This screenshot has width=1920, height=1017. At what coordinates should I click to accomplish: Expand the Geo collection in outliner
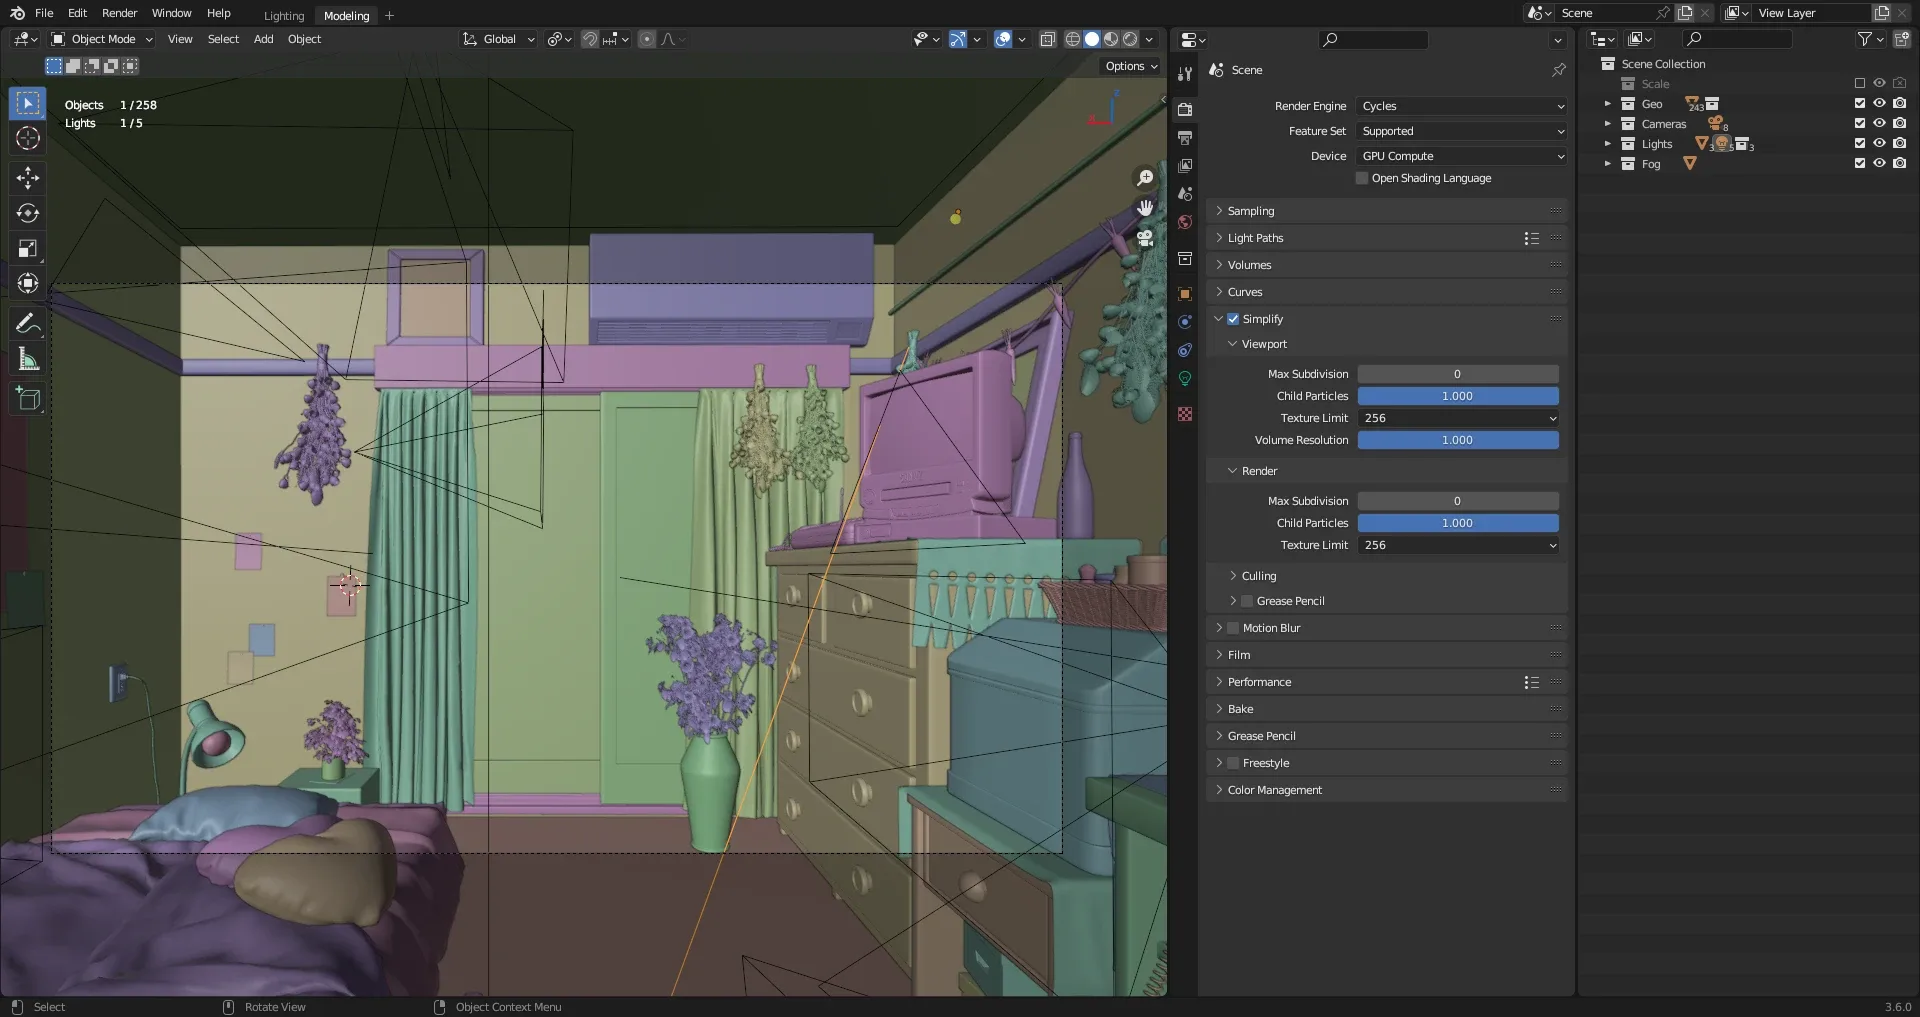pyautogui.click(x=1608, y=104)
